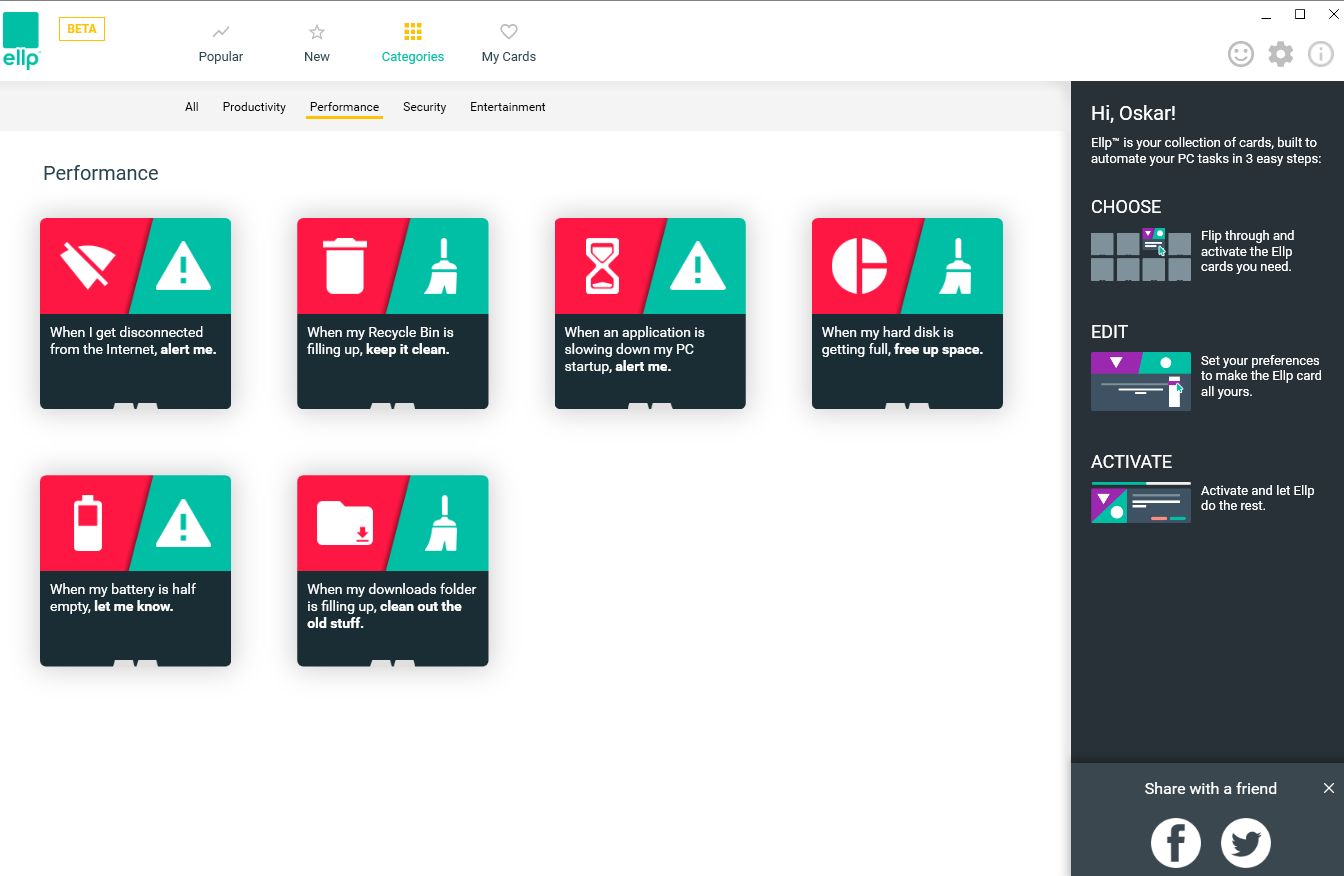1344x876 pixels.
Task: Click alert triangle on Internet disconnect card
Action: 183,266
